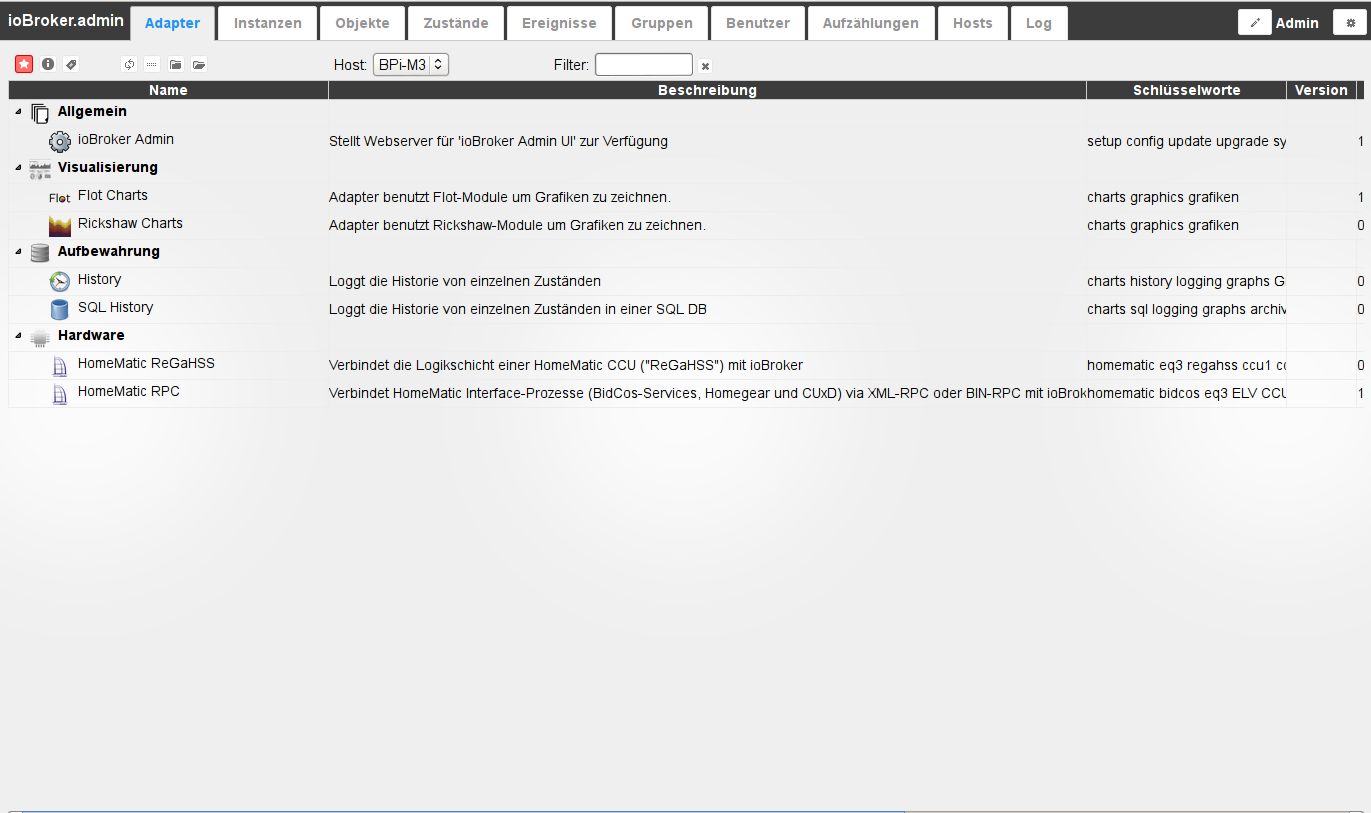
Task: Select the Flot Charts row name
Action: [x=113, y=195]
